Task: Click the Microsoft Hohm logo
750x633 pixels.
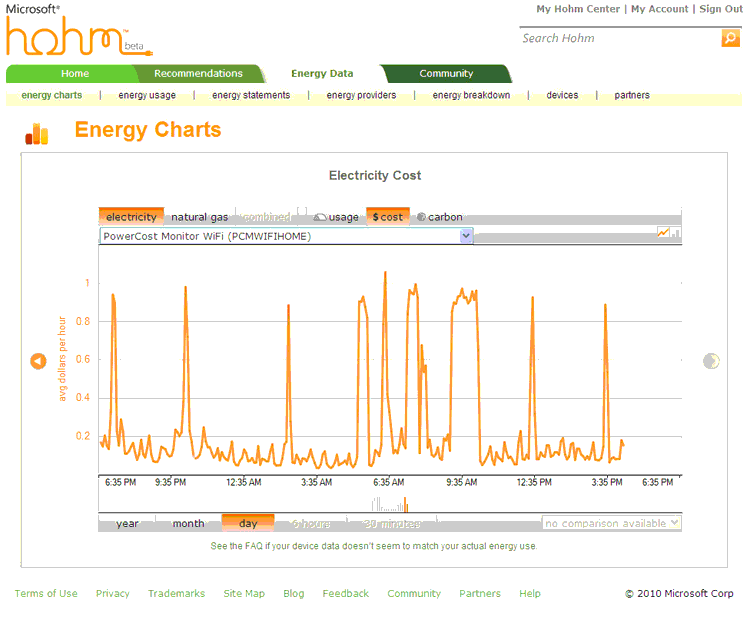Action: (x=79, y=31)
